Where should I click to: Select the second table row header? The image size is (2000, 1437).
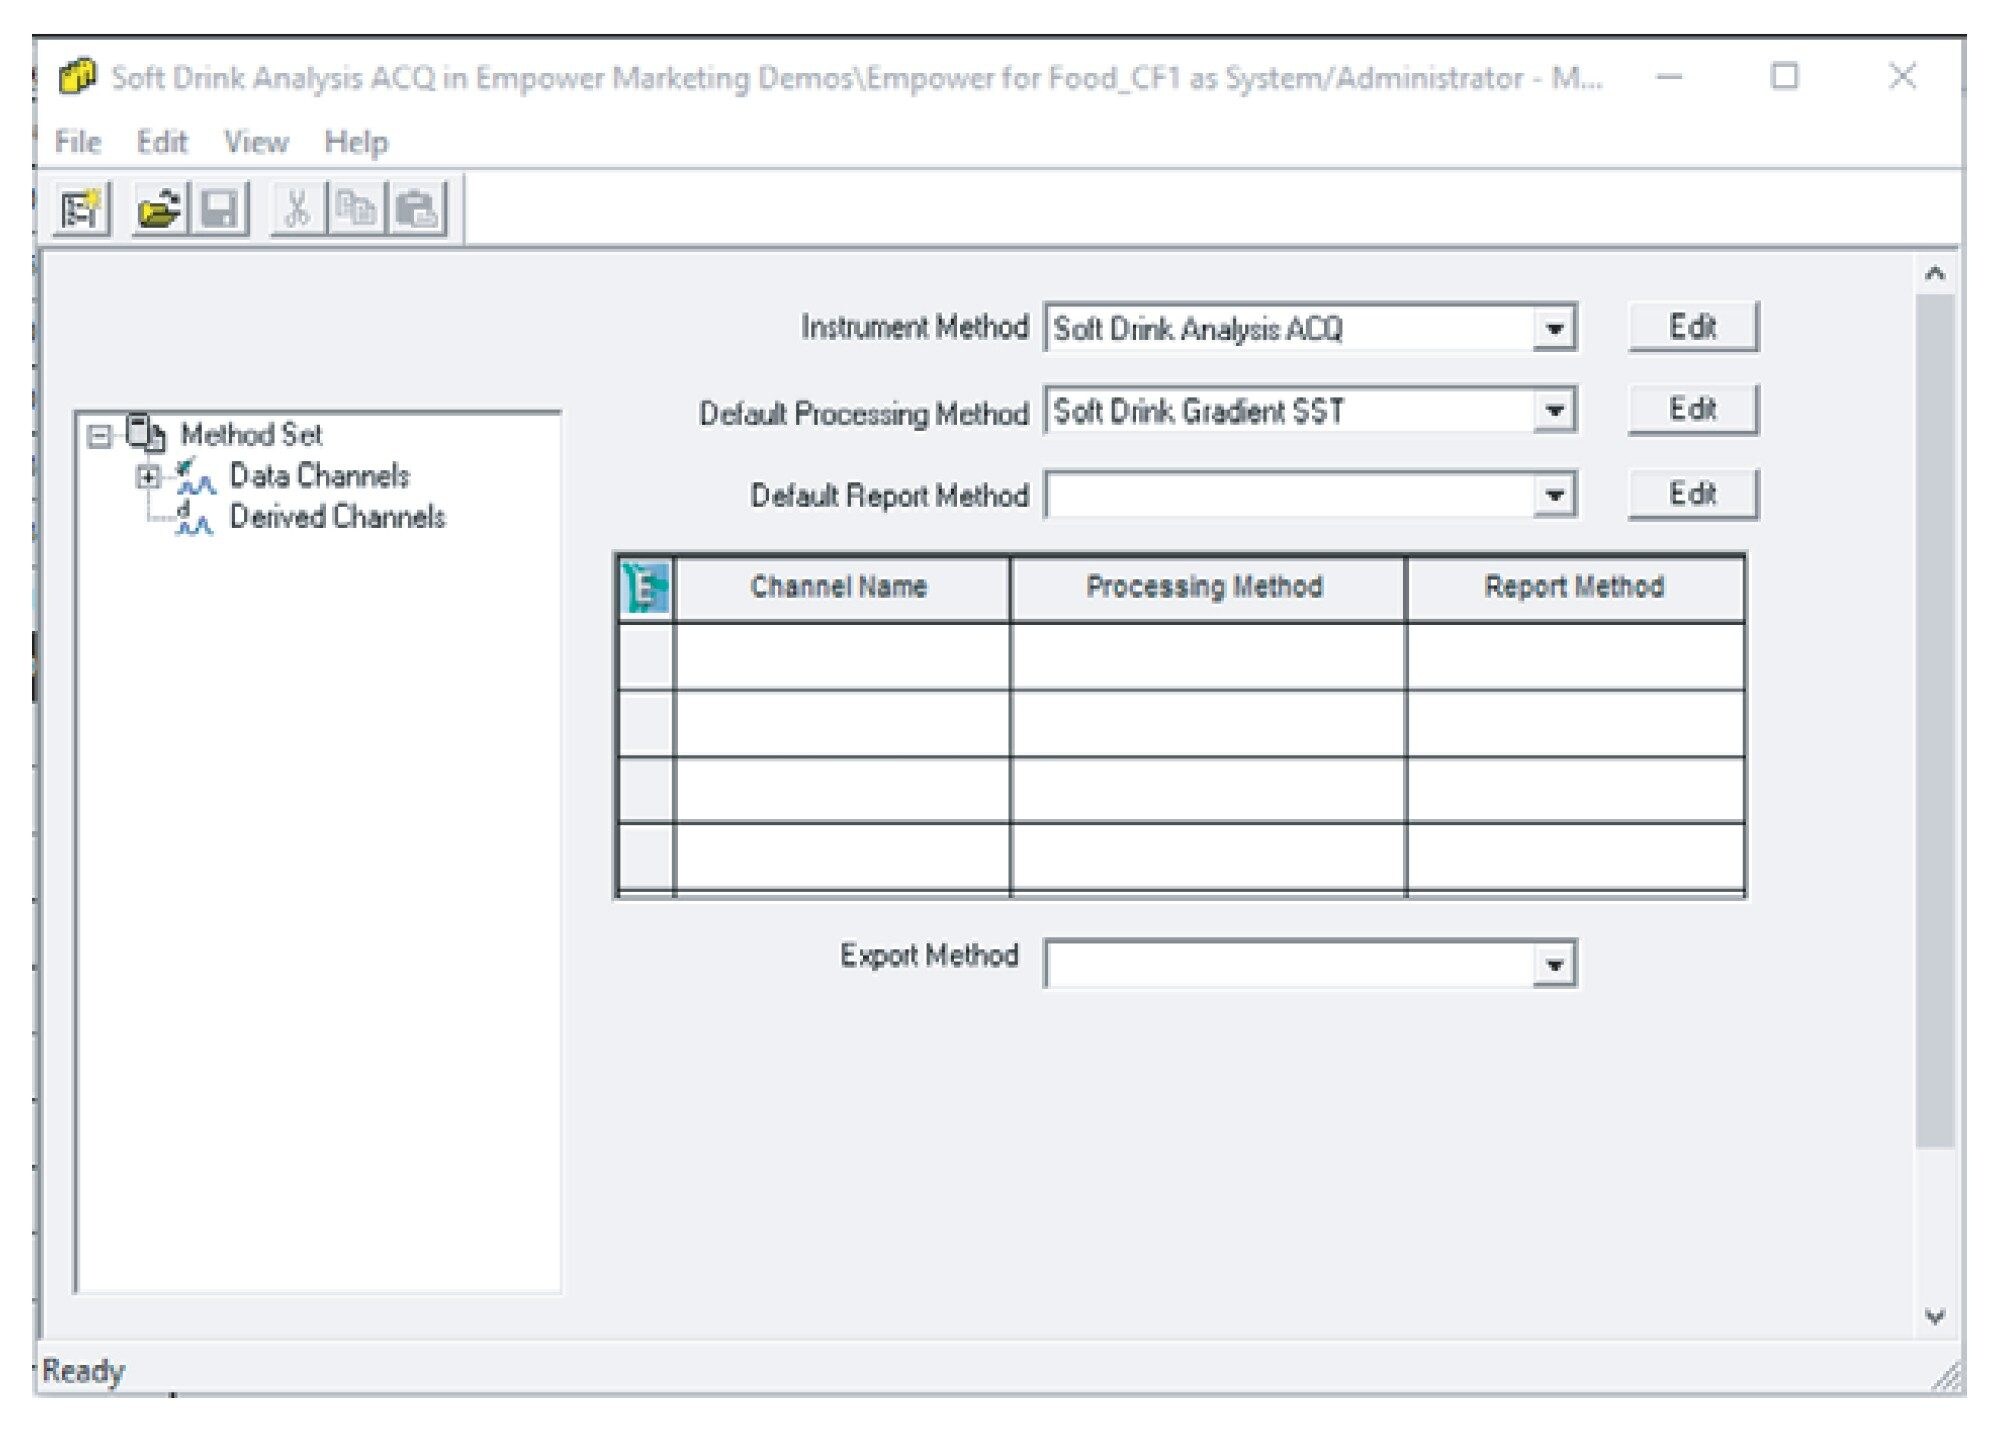point(646,723)
